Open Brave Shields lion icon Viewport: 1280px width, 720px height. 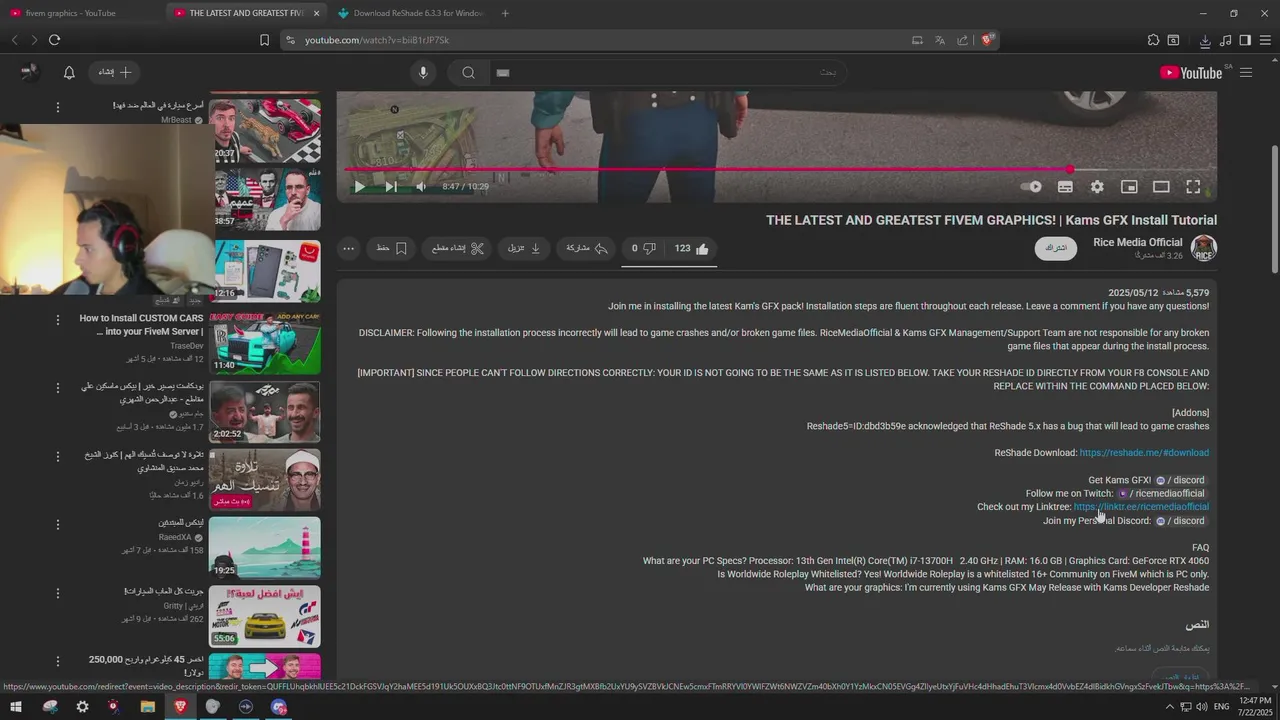pos(986,40)
